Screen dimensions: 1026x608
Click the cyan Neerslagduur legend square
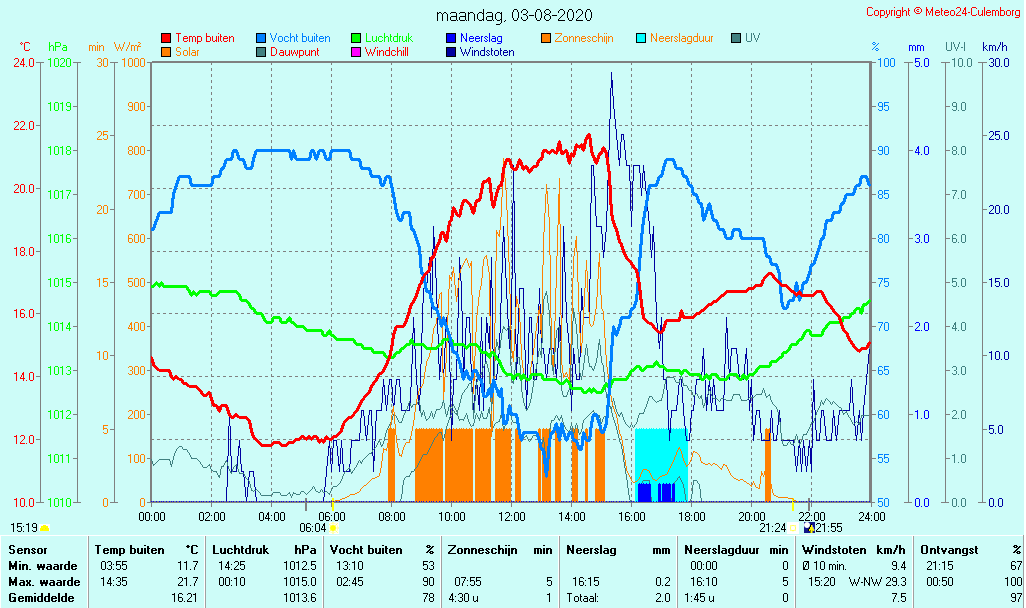tap(641, 38)
